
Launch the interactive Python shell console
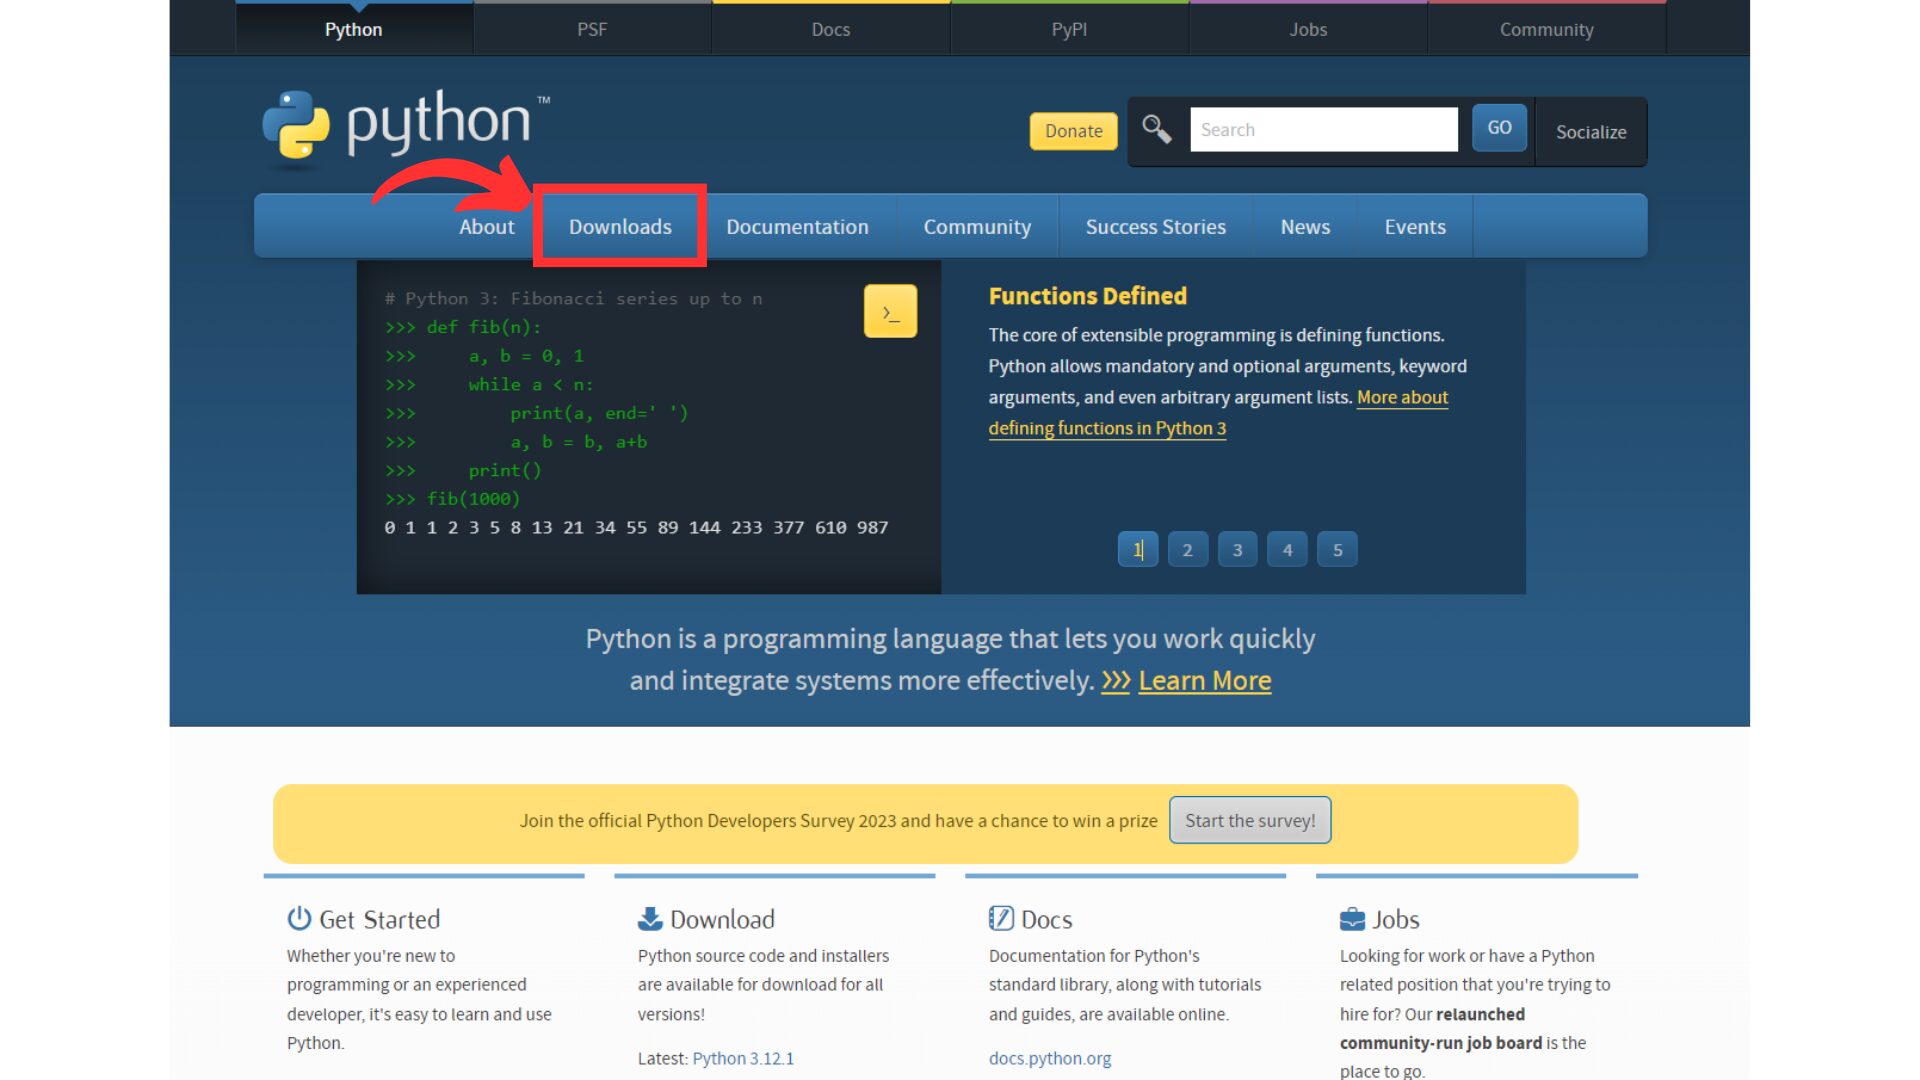pyautogui.click(x=889, y=311)
